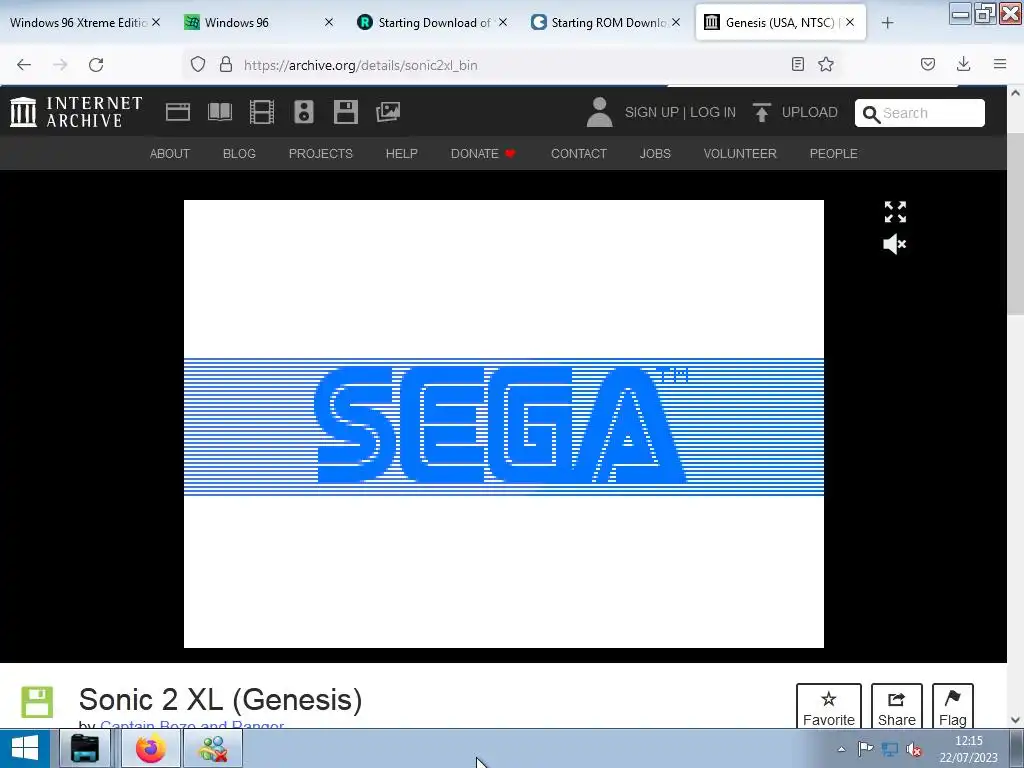Viewport: 1024px width, 768px height.
Task: Open the VOLUNTEER menu link
Action: [x=740, y=153]
